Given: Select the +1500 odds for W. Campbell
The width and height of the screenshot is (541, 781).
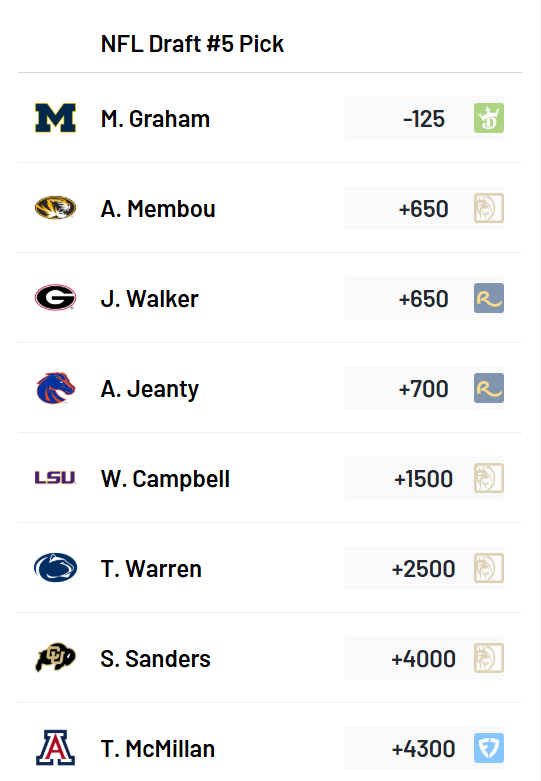Looking at the screenshot, I should [x=423, y=479].
